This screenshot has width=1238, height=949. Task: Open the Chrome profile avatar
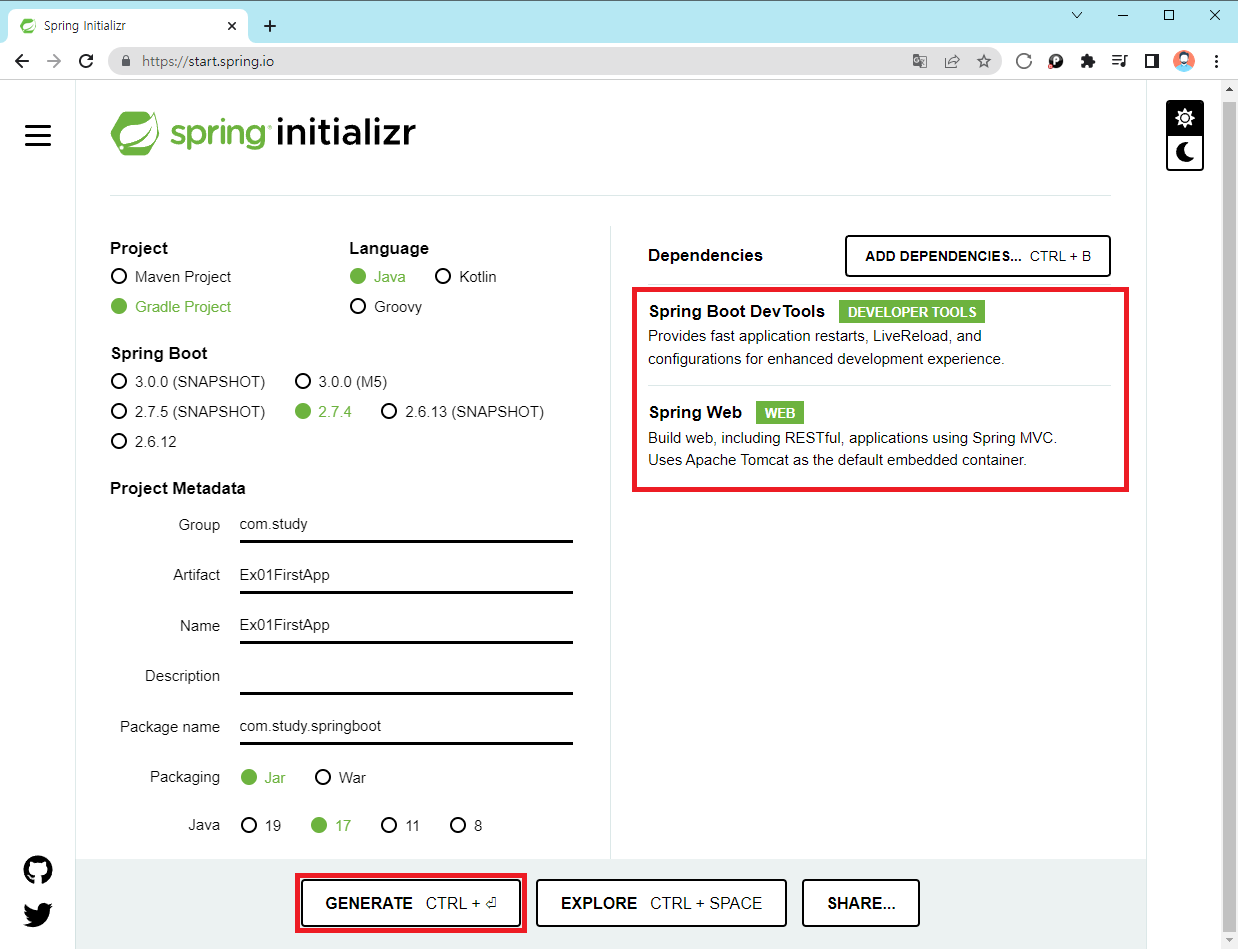(x=1184, y=61)
